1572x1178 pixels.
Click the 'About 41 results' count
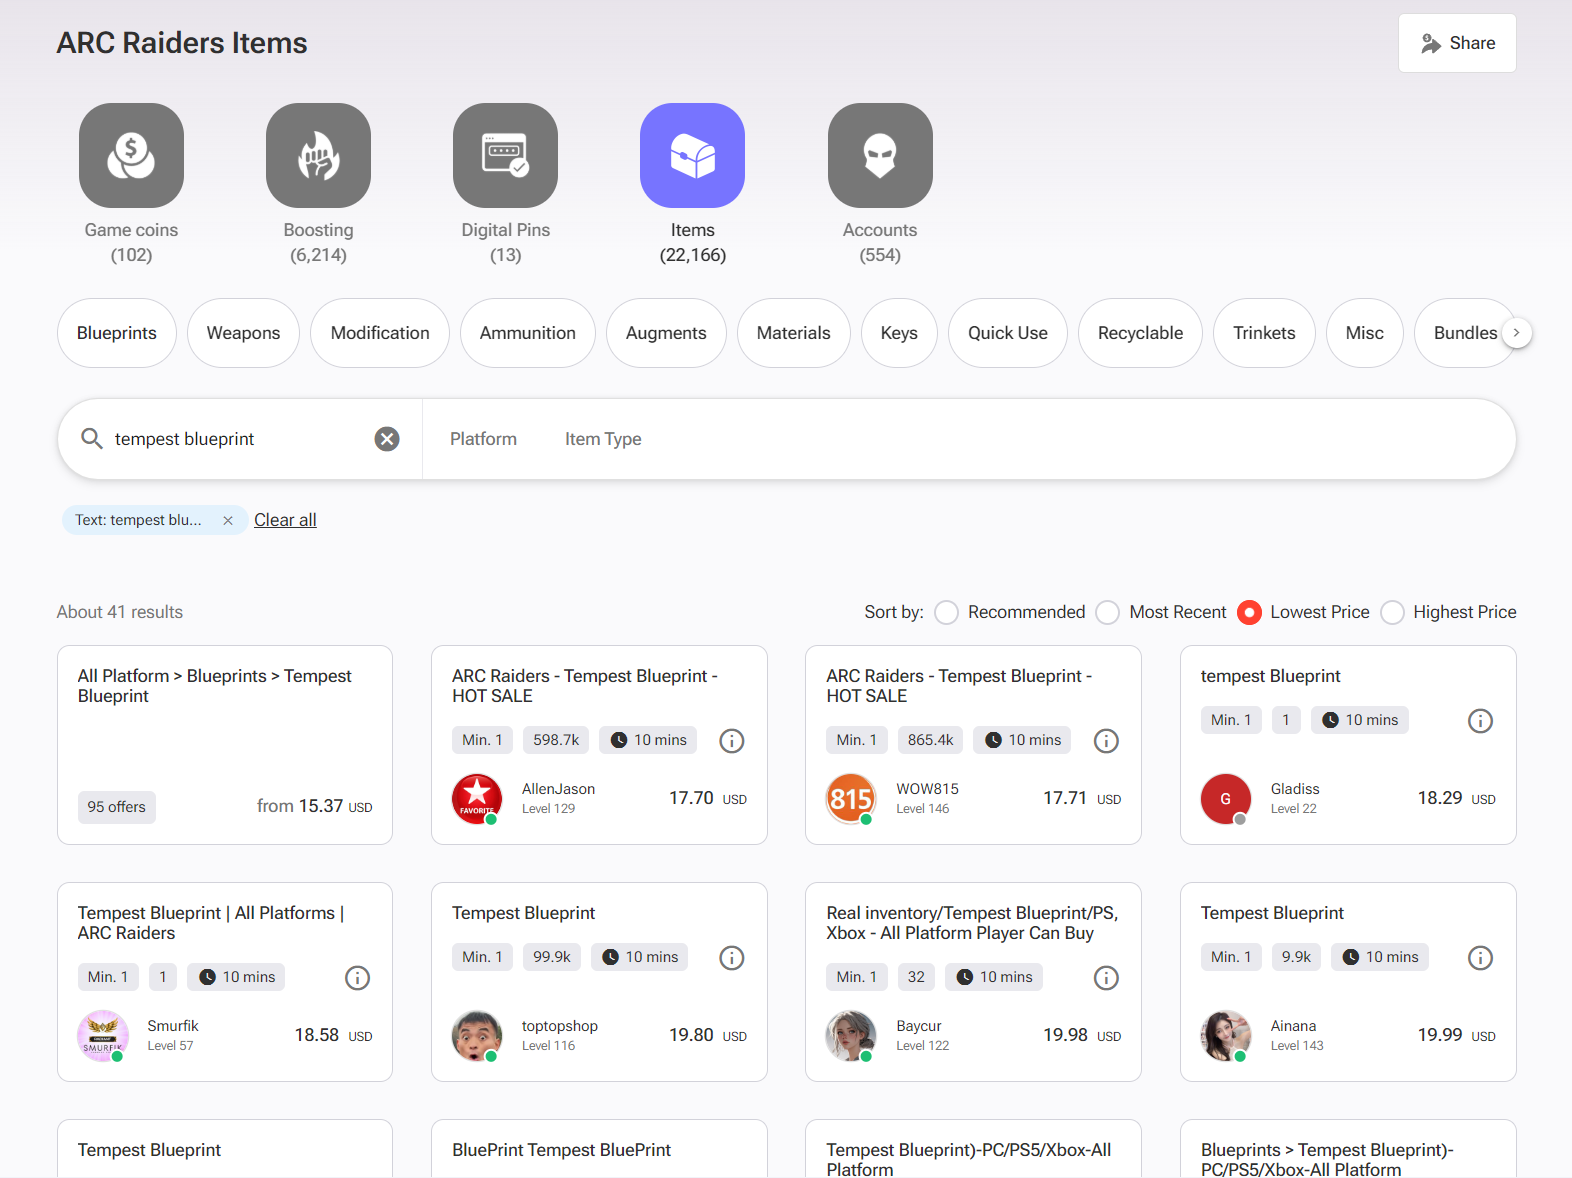click(120, 612)
